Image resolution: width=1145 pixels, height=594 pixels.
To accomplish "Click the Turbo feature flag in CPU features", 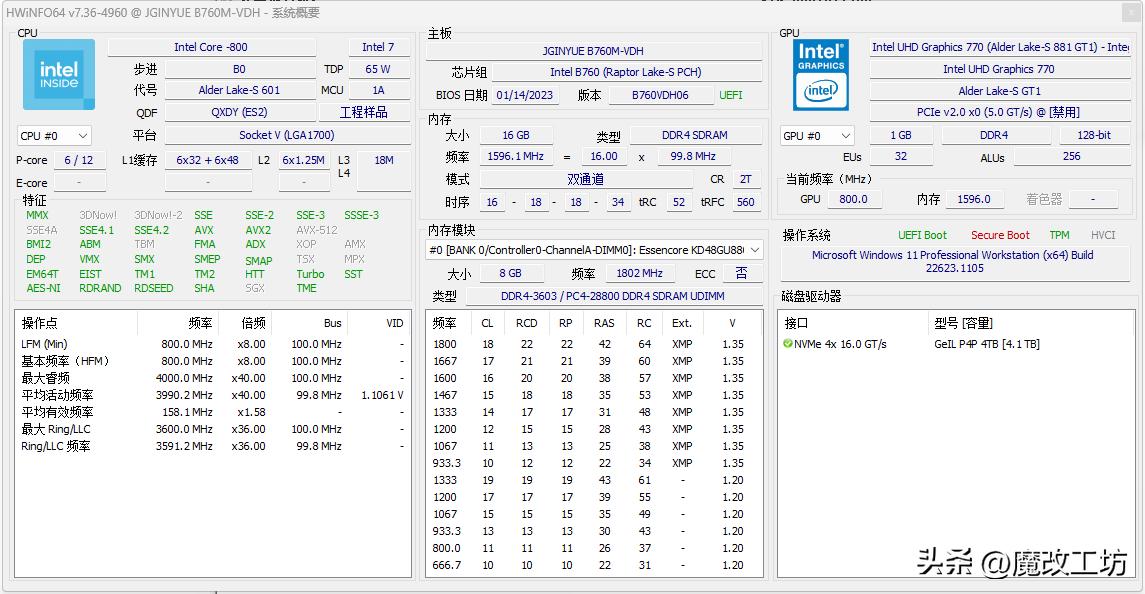I will click(310, 274).
